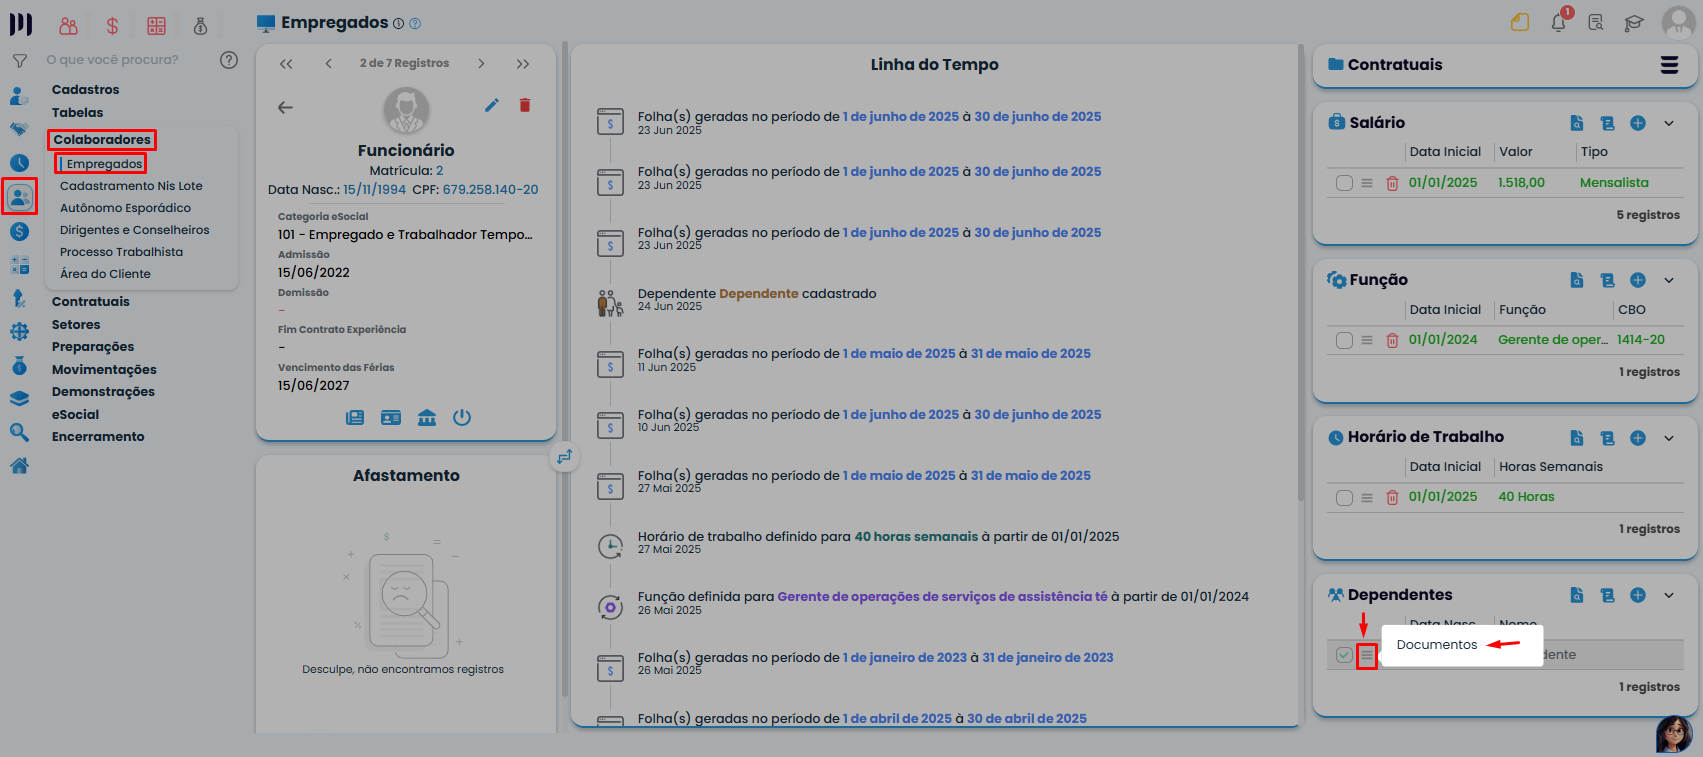The height and width of the screenshot is (757, 1703).
Task: Add a new Função record
Action: tap(1638, 280)
